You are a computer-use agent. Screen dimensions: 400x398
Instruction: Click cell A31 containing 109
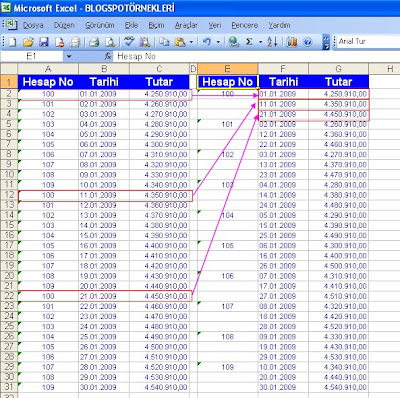48,387
